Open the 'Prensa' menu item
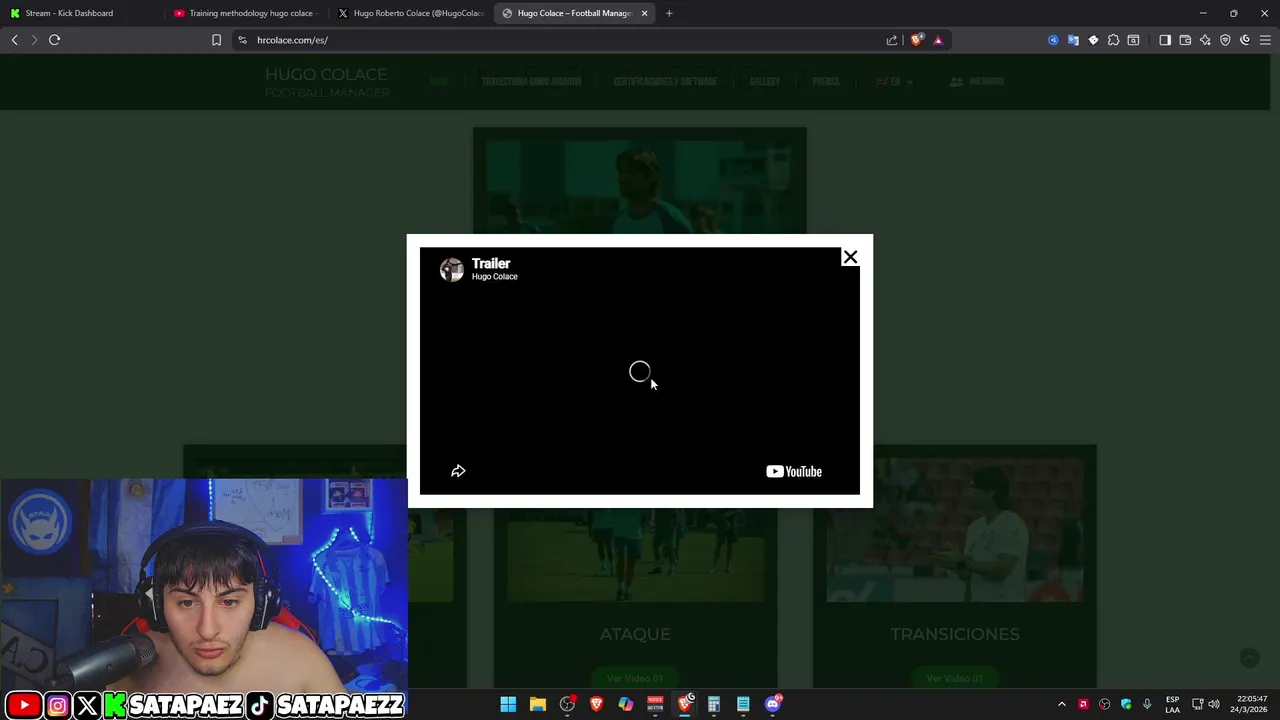Image resolution: width=1280 pixels, height=720 pixels. (826, 82)
